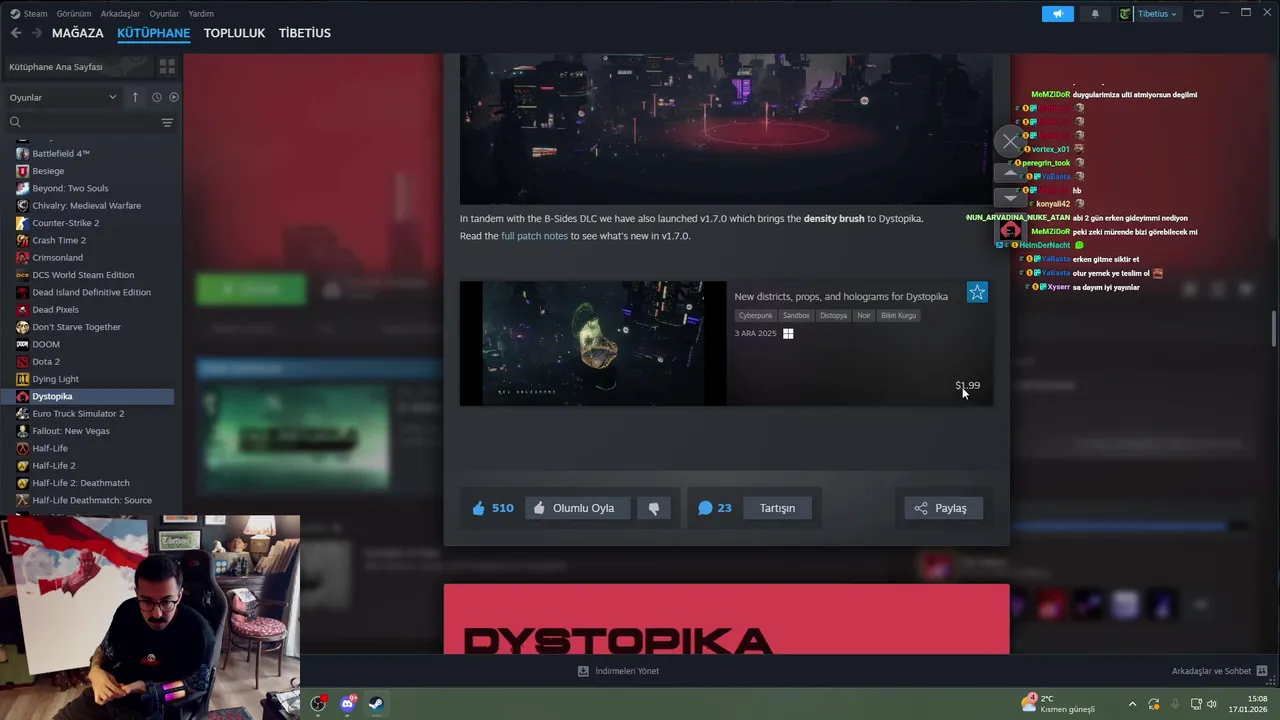Open the full patch notes link
This screenshot has width=1280, height=720.
[x=534, y=236]
